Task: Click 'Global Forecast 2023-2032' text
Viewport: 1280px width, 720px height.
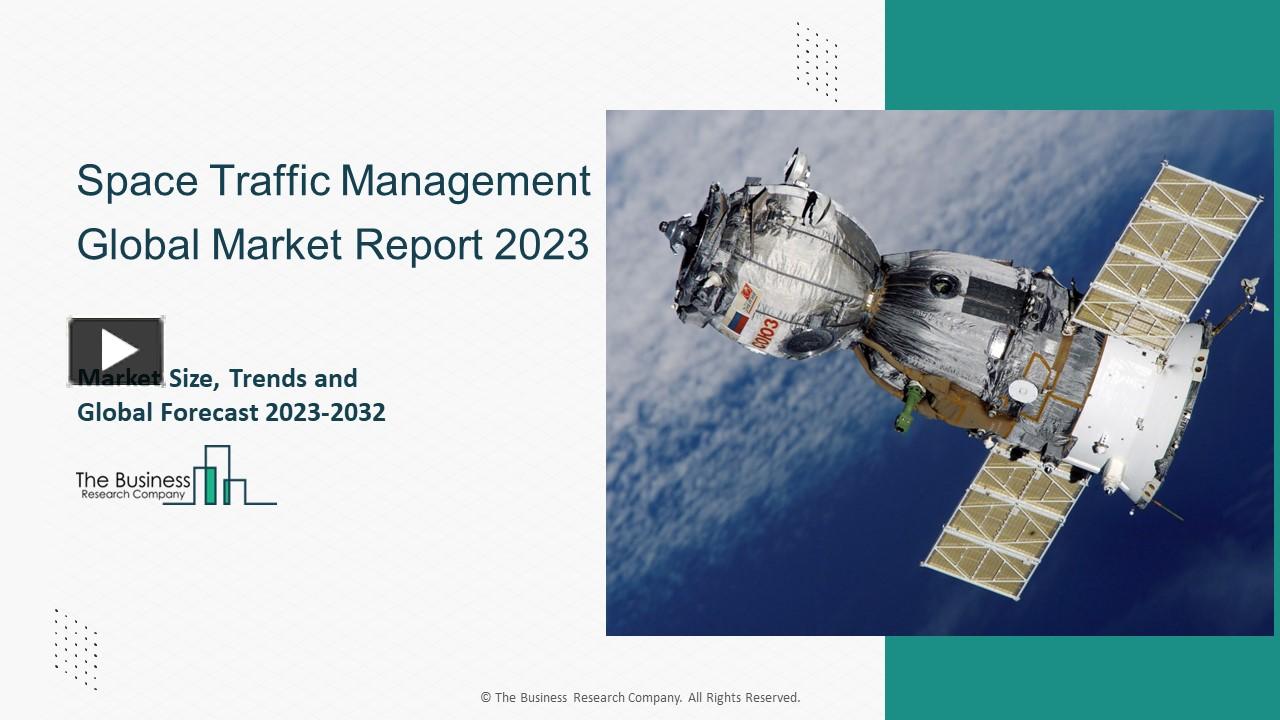Action: coord(231,411)
